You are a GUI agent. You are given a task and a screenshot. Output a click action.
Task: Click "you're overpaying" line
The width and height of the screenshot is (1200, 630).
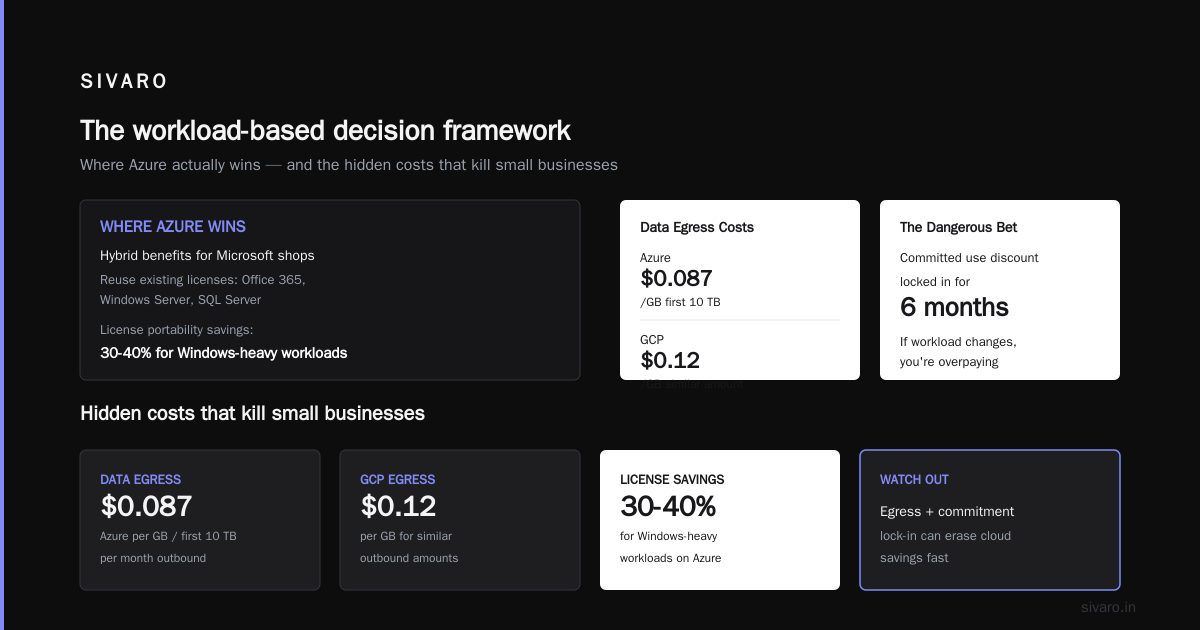[949, 362]
